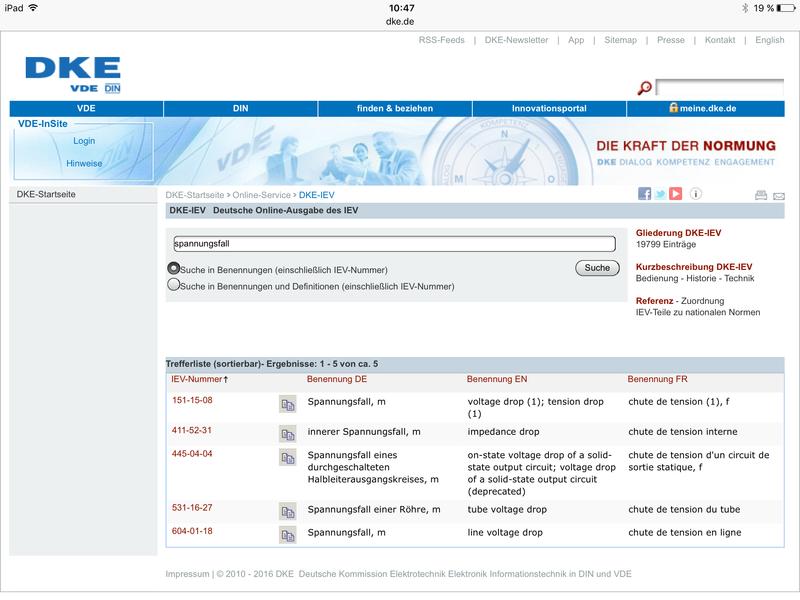Click 'chute de tension en ligne' cell
800x600 pixels.
685,533
